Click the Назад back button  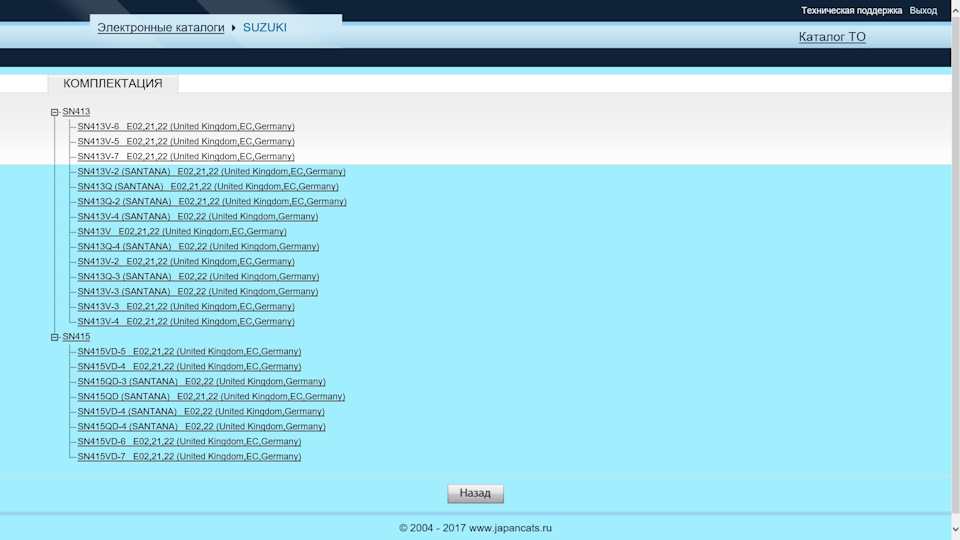click(475, 493)
